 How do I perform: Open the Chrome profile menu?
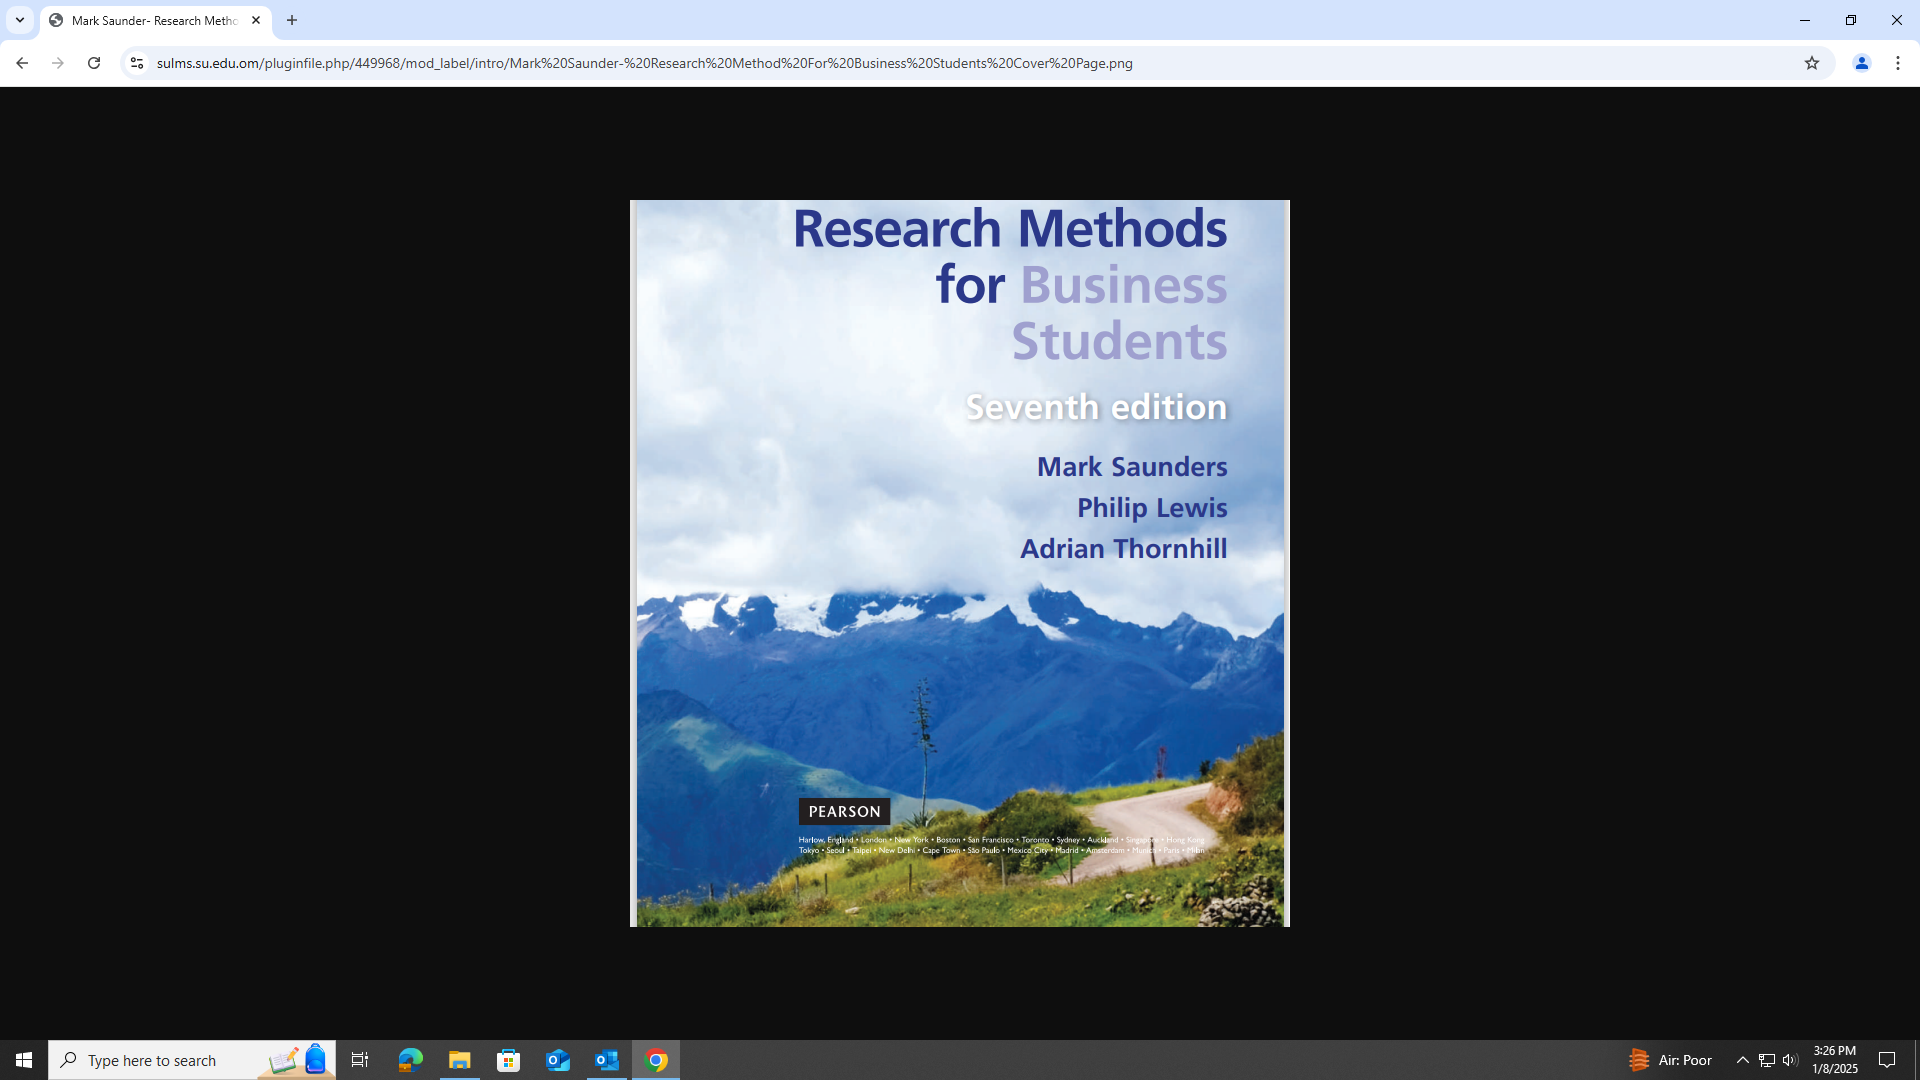[x=1862, y=62]
